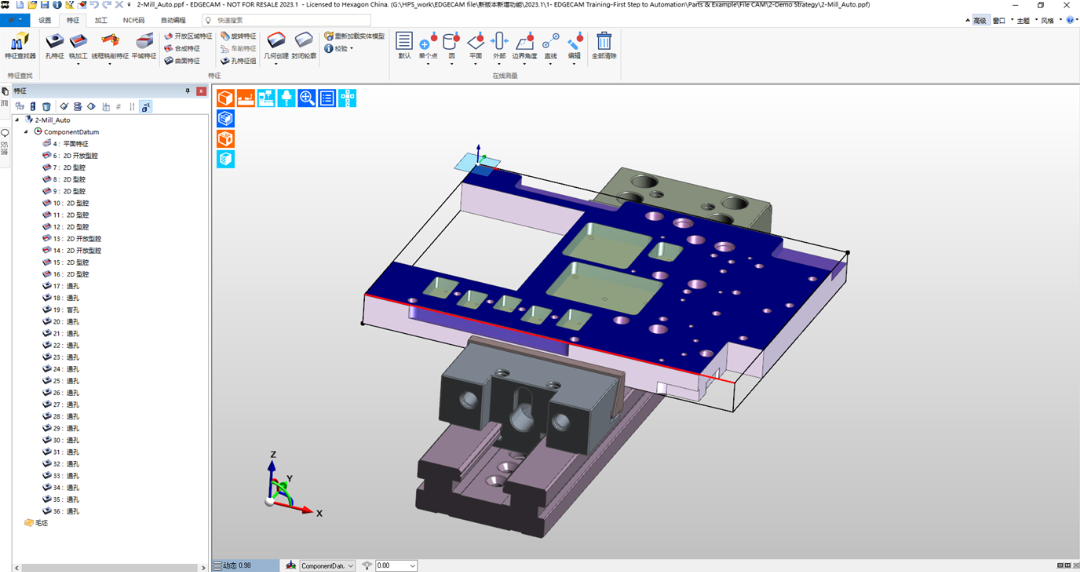Toggle the orange isometric view cube button
The height and width of the screenshot is (572, 1080).
coord(226,99)
